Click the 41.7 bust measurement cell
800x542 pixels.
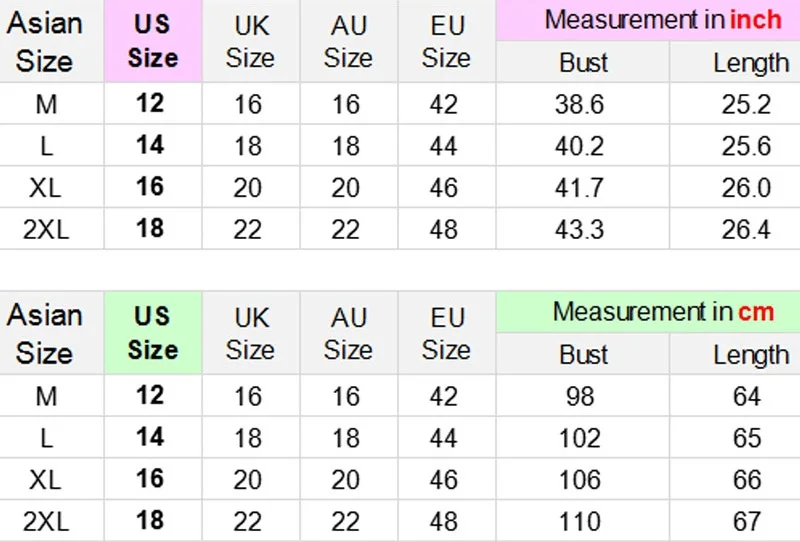point(580,187)
